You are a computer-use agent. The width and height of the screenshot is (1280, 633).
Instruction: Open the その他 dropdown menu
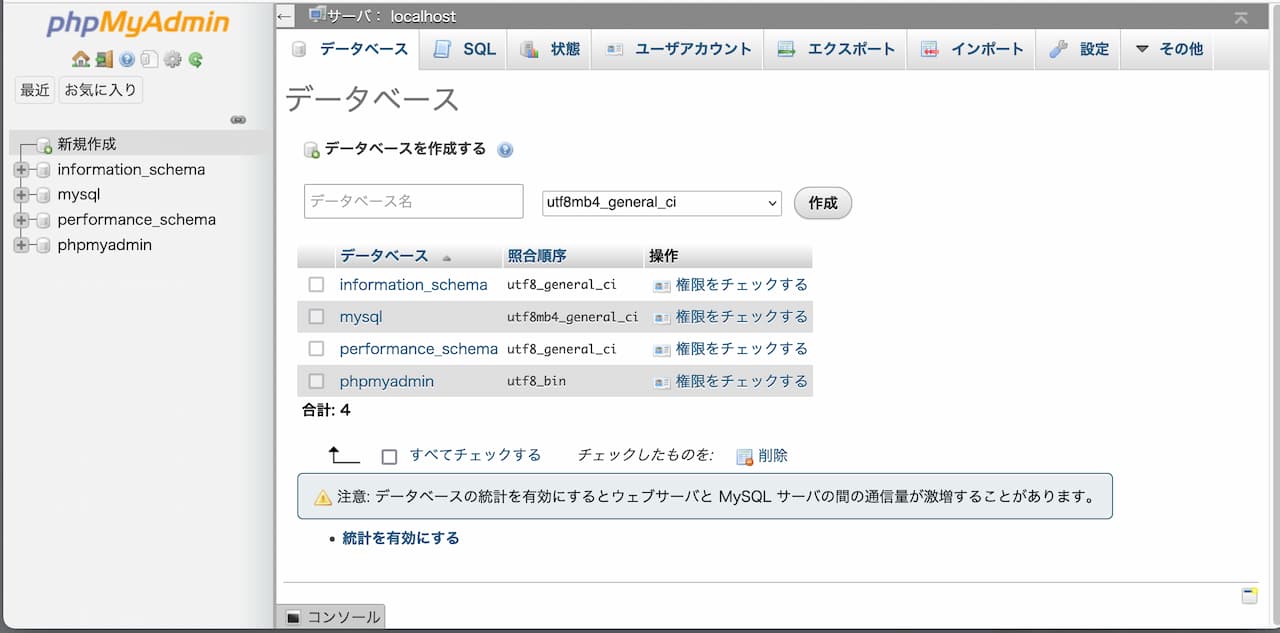click(x=1169, y=49)
